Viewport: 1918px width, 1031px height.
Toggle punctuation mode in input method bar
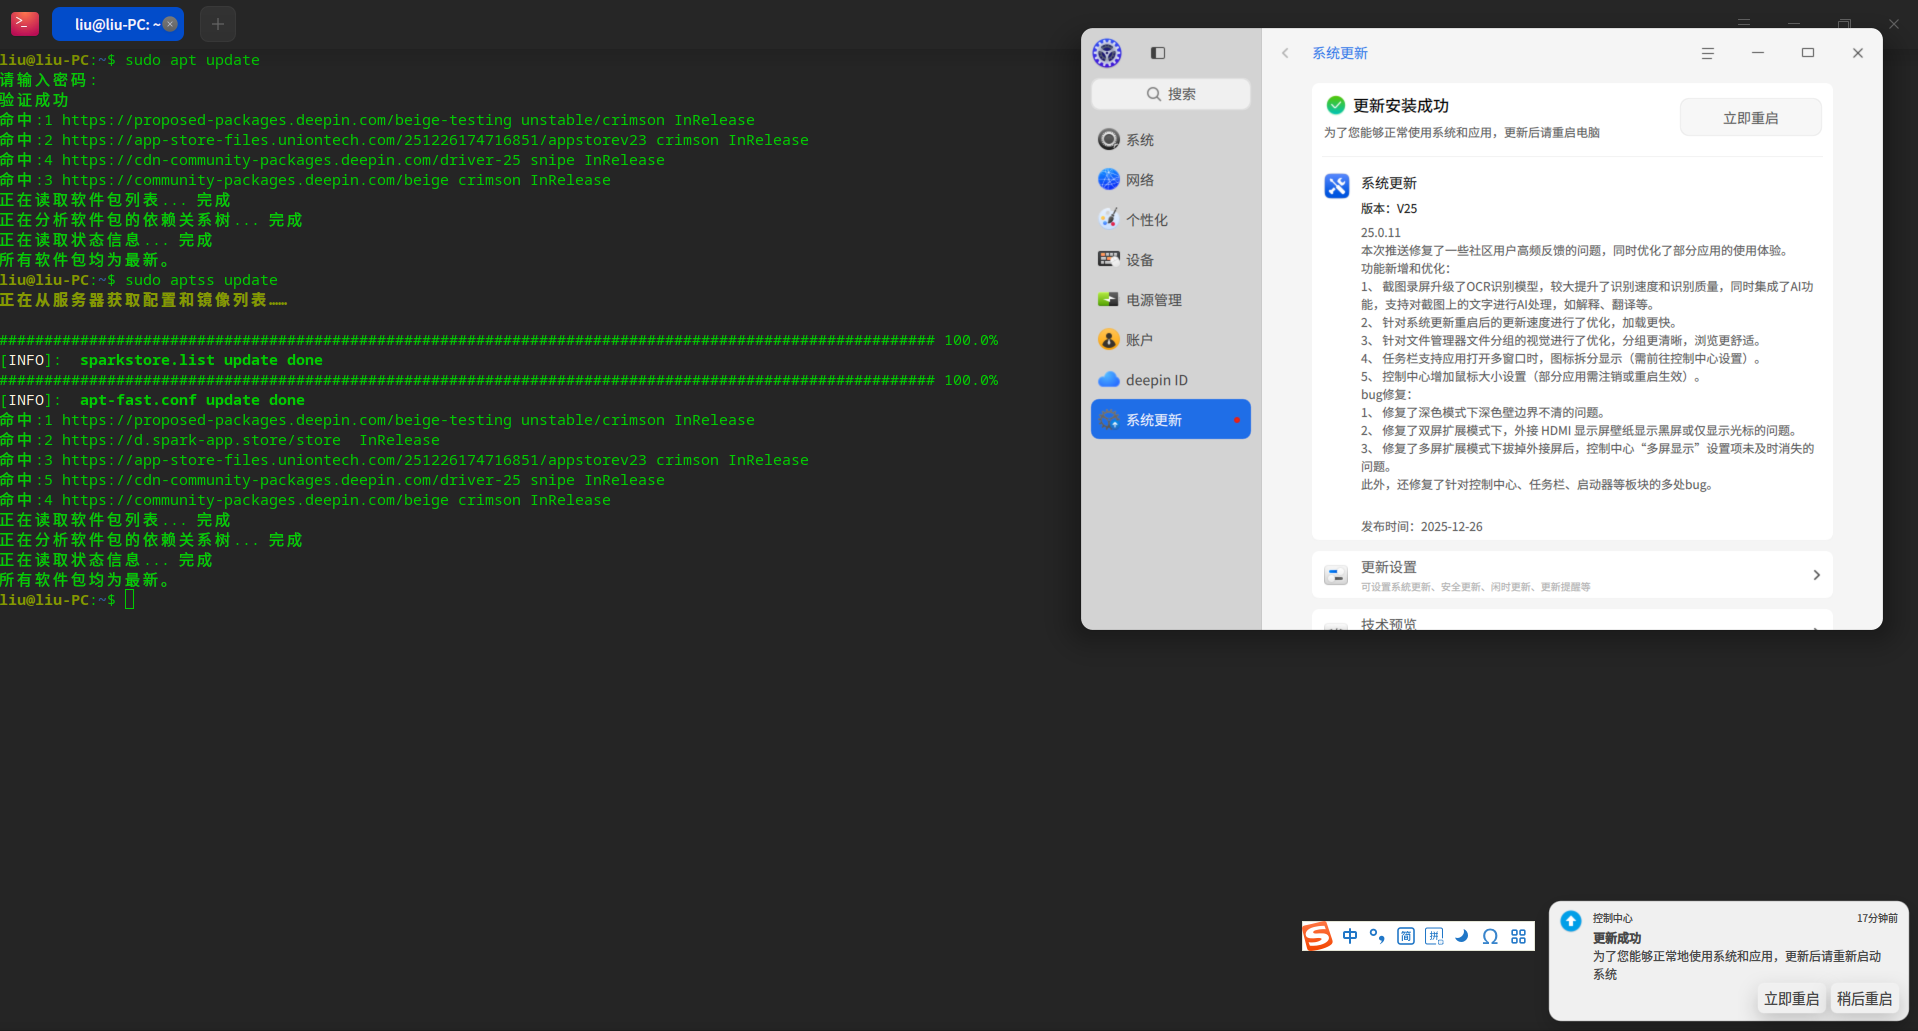1377,936
